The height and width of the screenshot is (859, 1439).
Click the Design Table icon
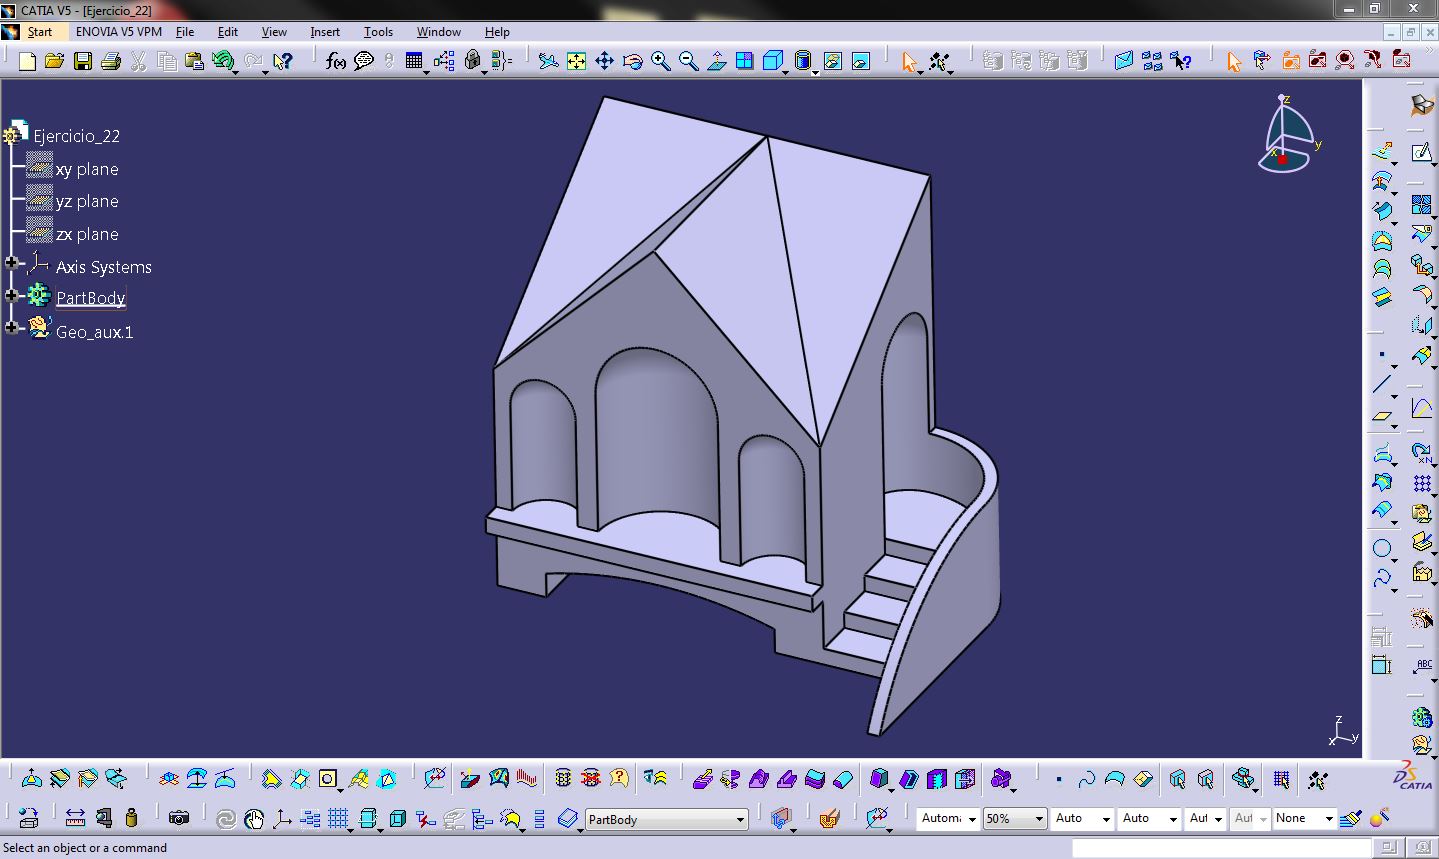coord(414,62)
